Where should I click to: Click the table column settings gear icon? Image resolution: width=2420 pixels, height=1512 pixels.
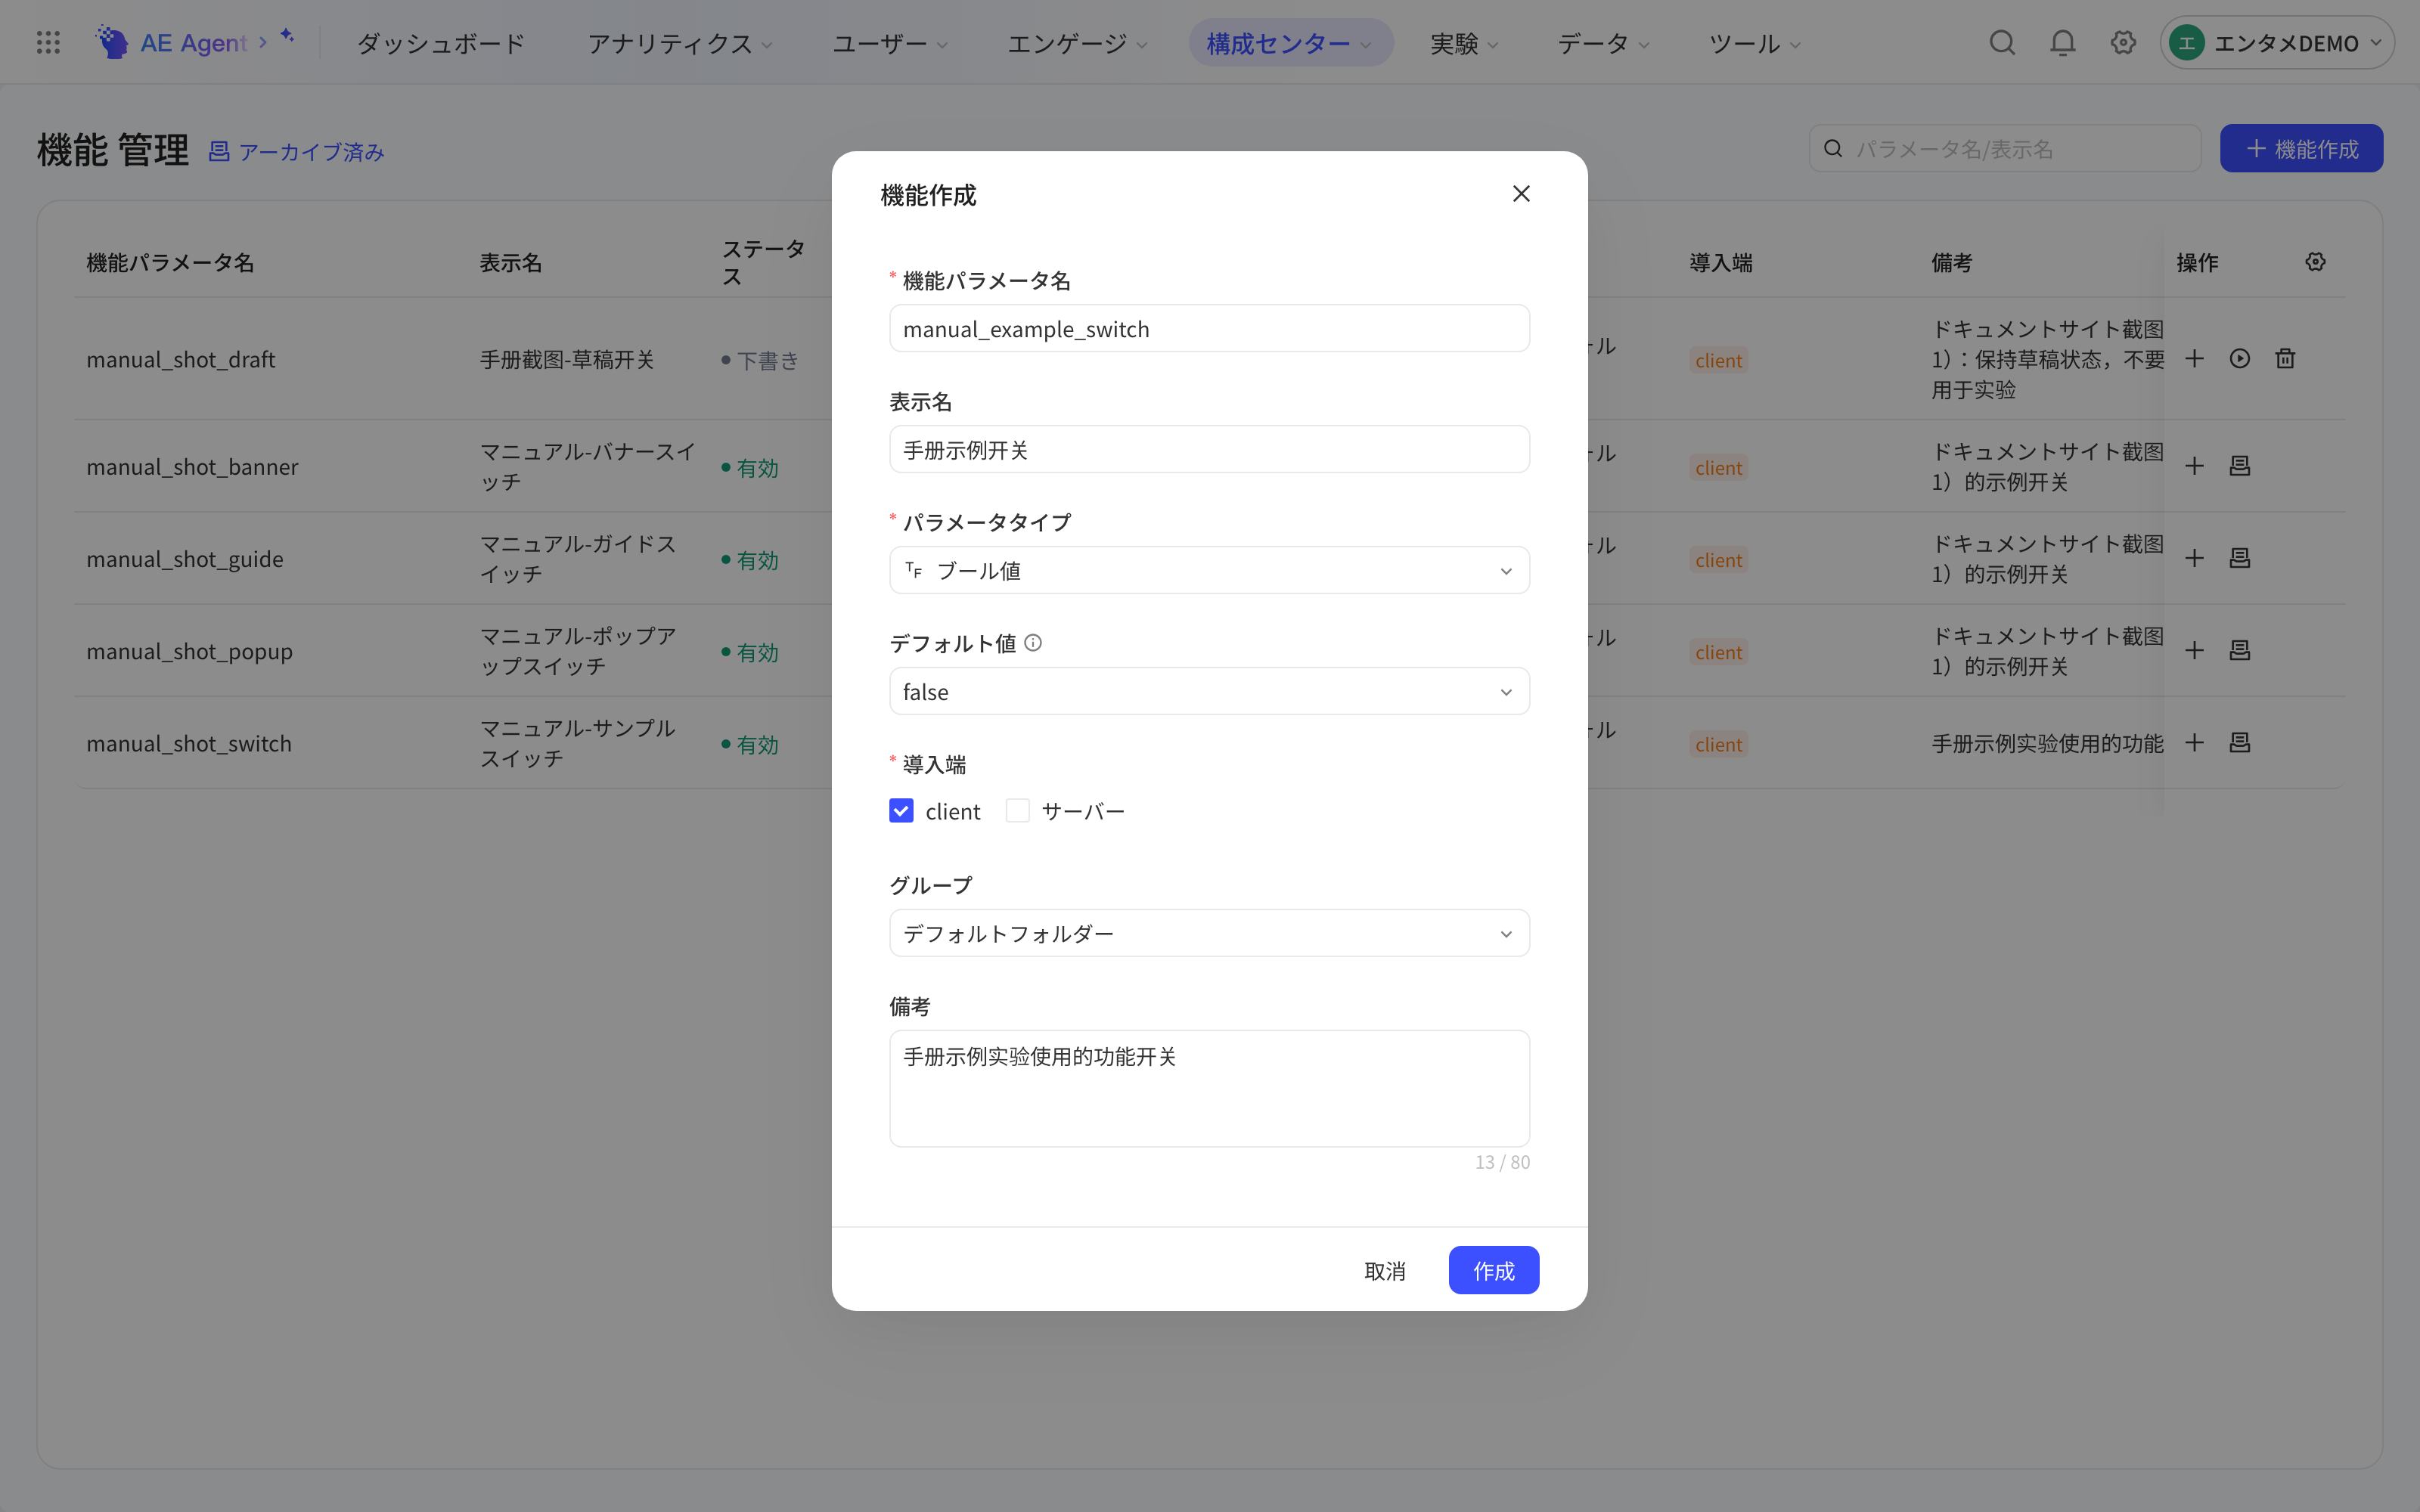2316,262
